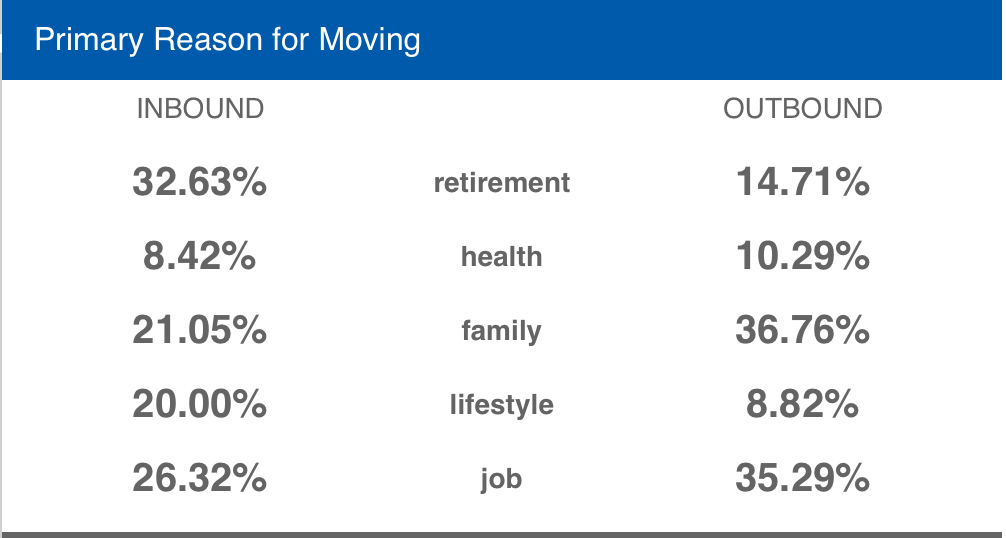Screen dimensions: 1006x538
Task: Select inbound health value 8.42%
Action: point(200,257)
